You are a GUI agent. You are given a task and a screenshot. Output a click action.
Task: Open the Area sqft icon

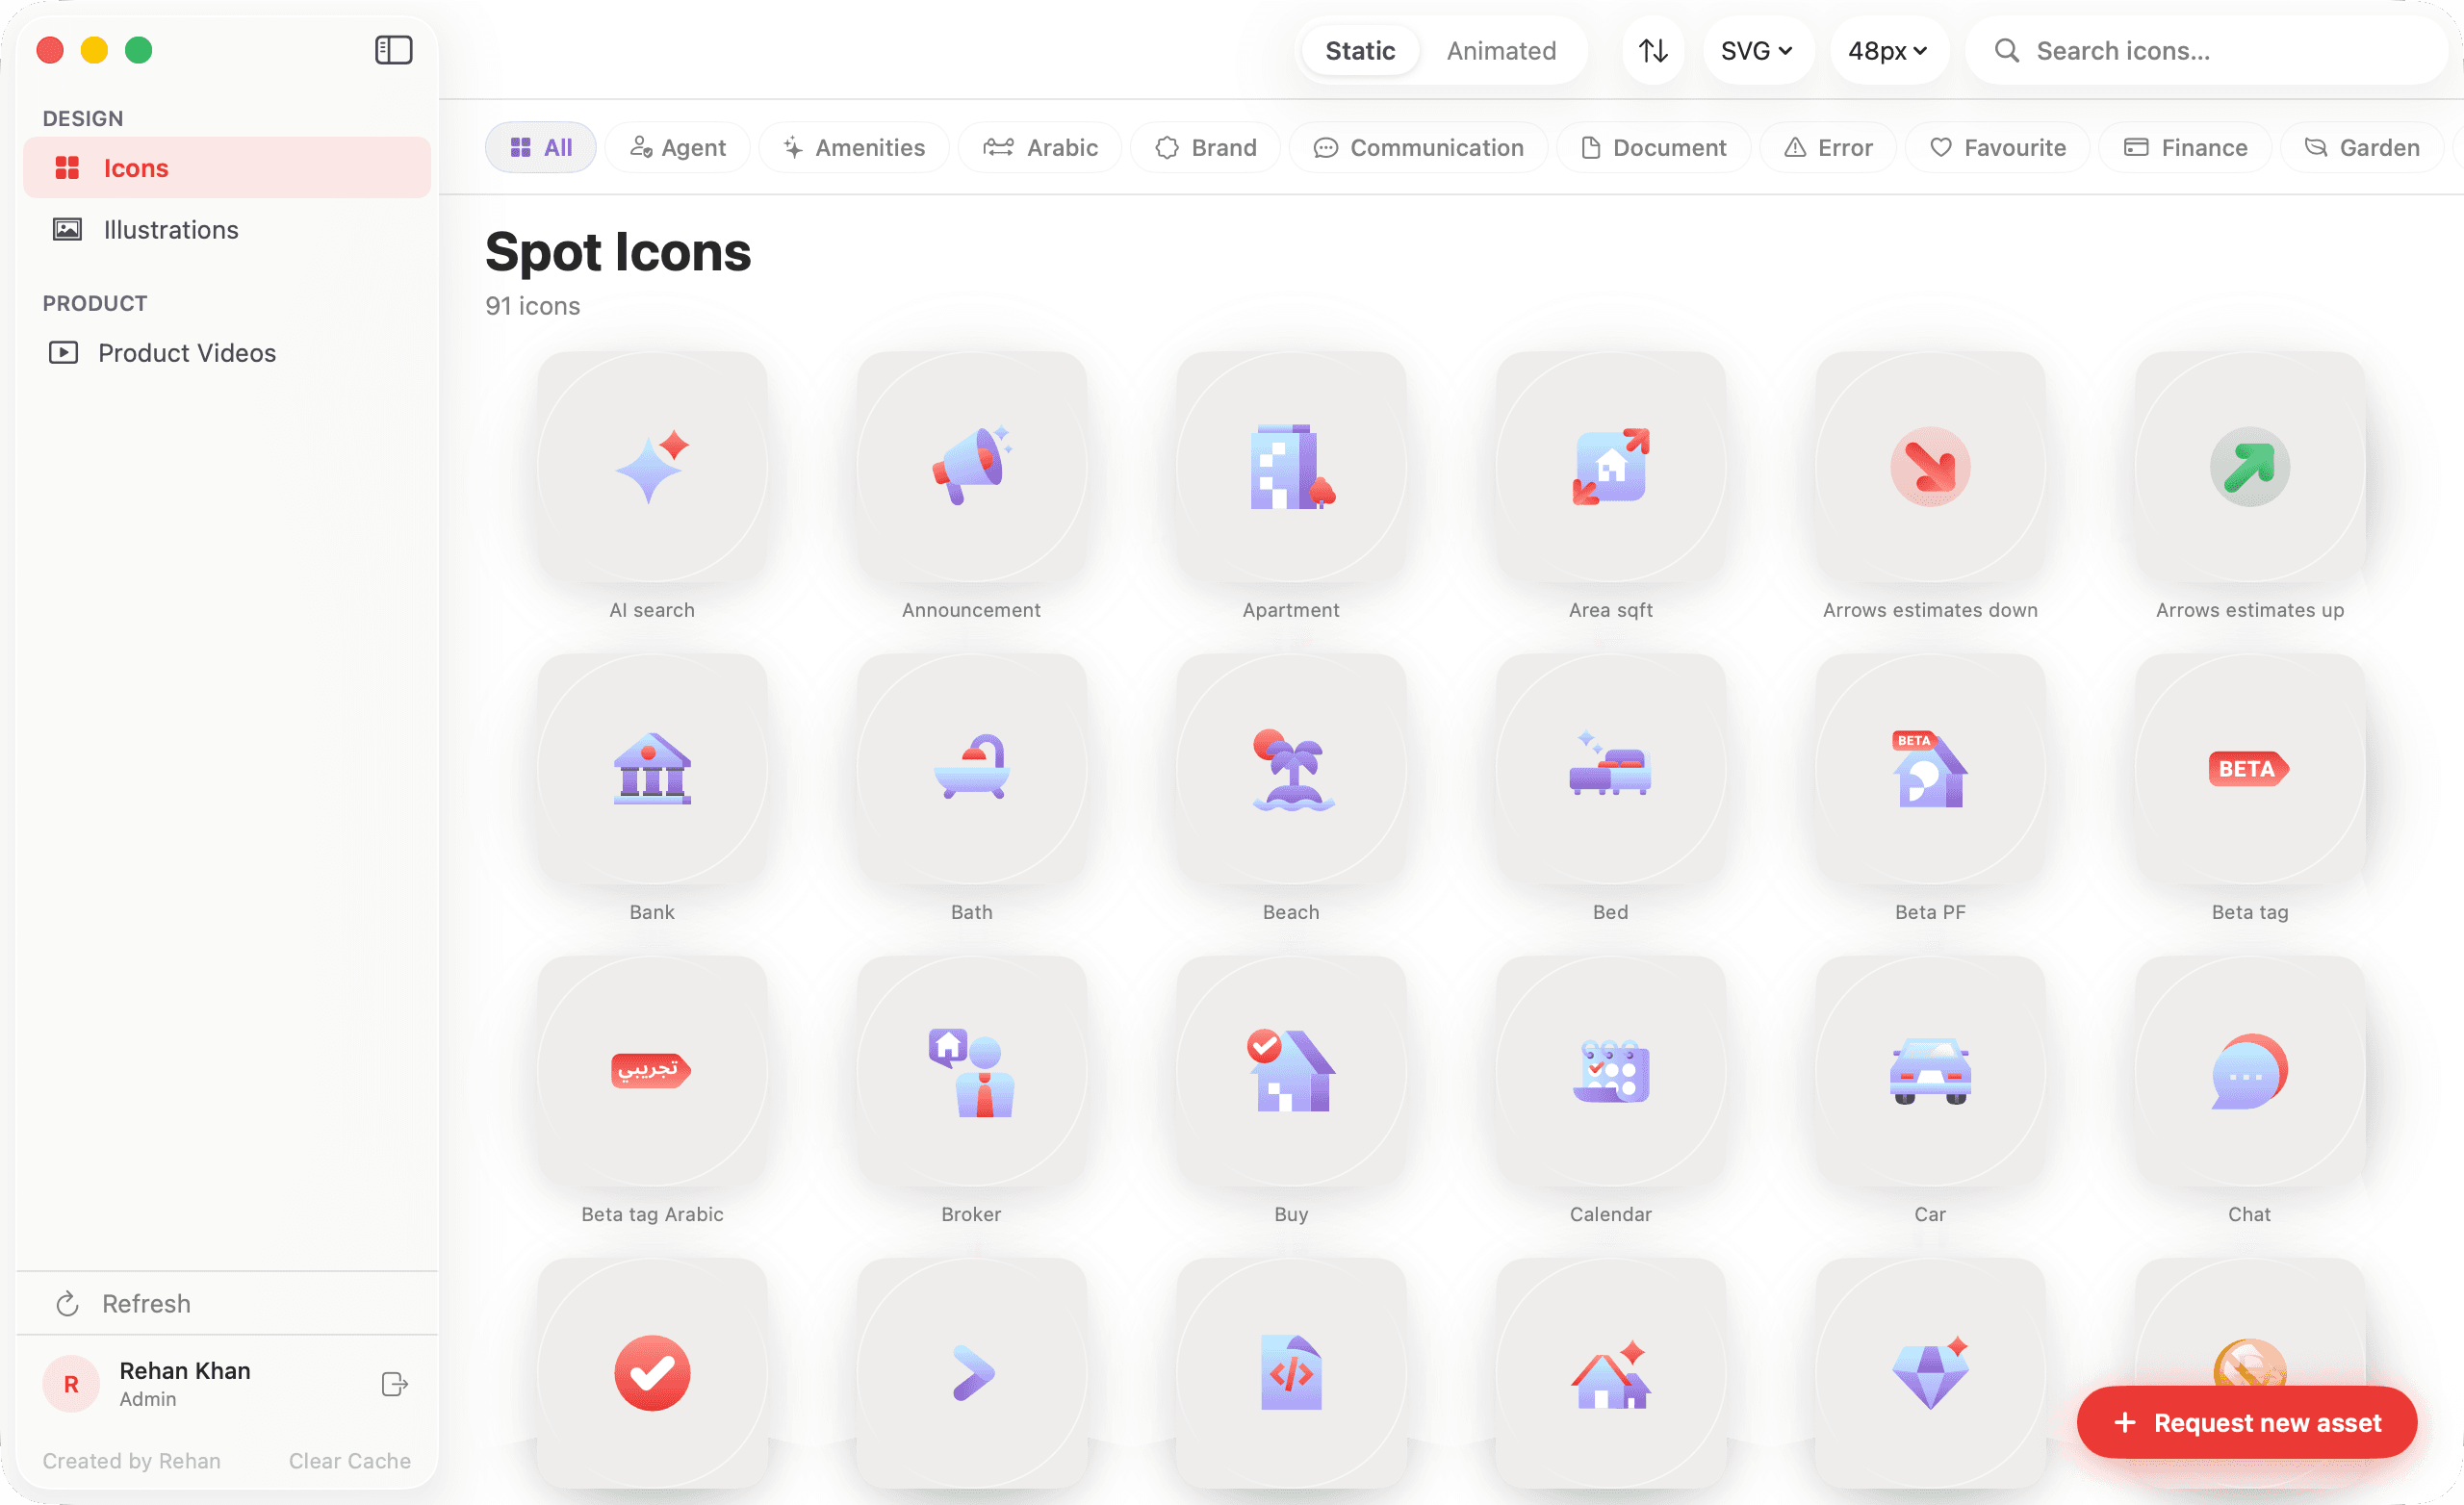coord(1610,467)
